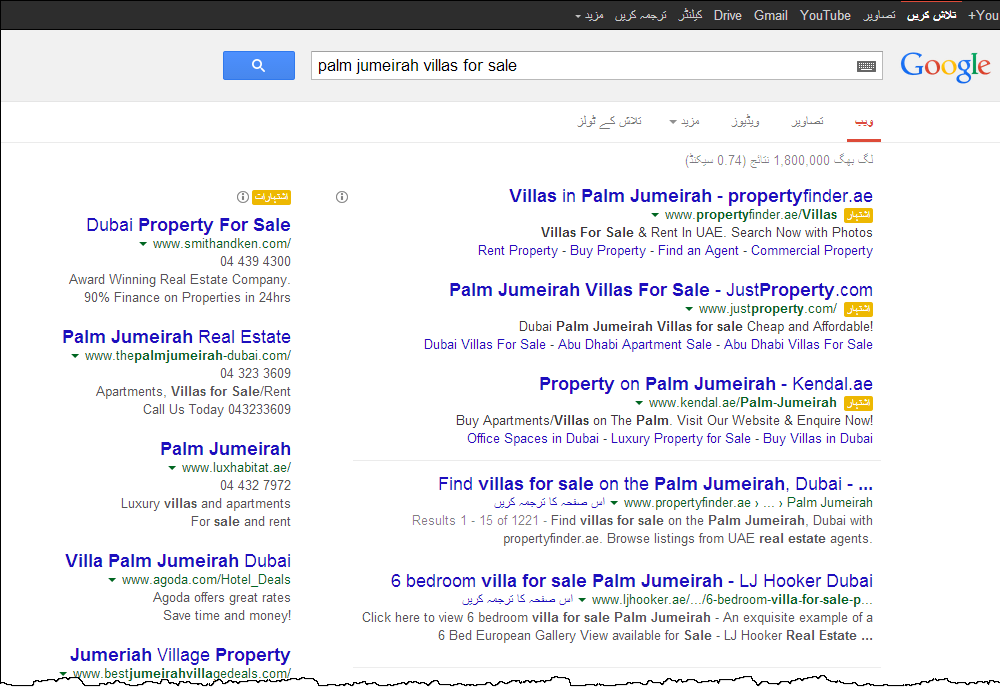This screenshot has height=688, width=1000.
Task: Open کیلنڈر (Calendar) in the top bar
Action: tap(690, 15)
